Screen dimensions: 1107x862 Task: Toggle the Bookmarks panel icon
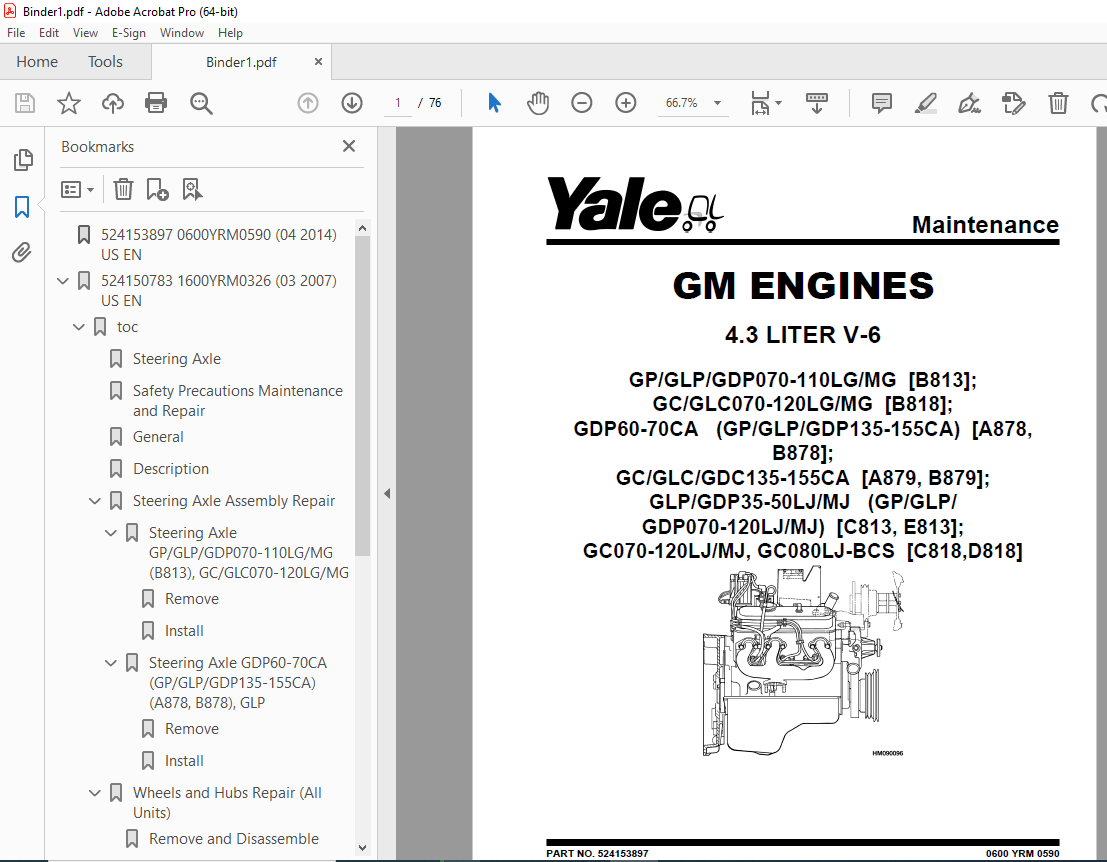22,207
